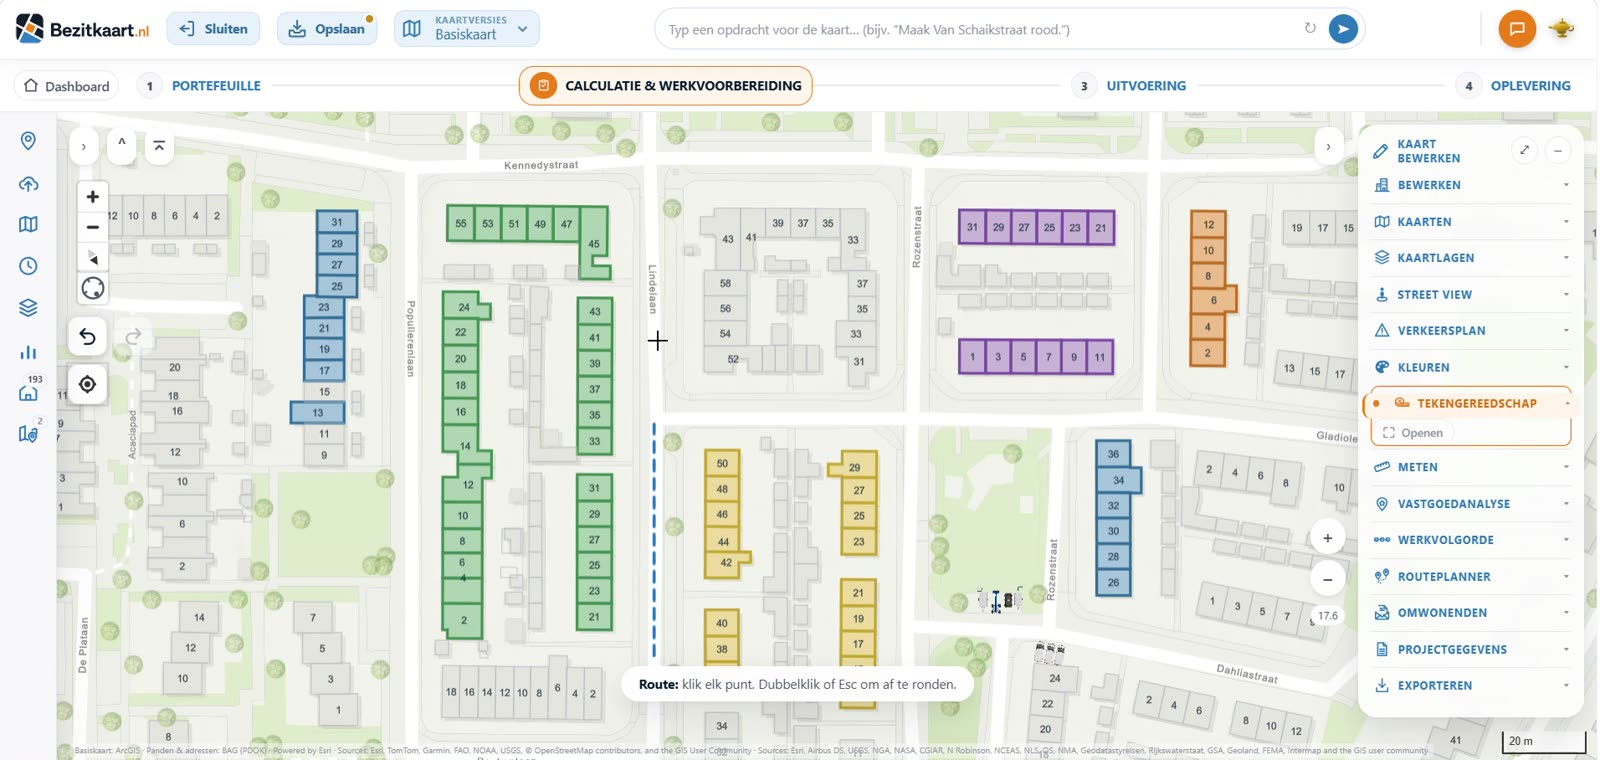Locate my position with the crosshair button
Screen dimensions: 1600x760
(87, 384)
